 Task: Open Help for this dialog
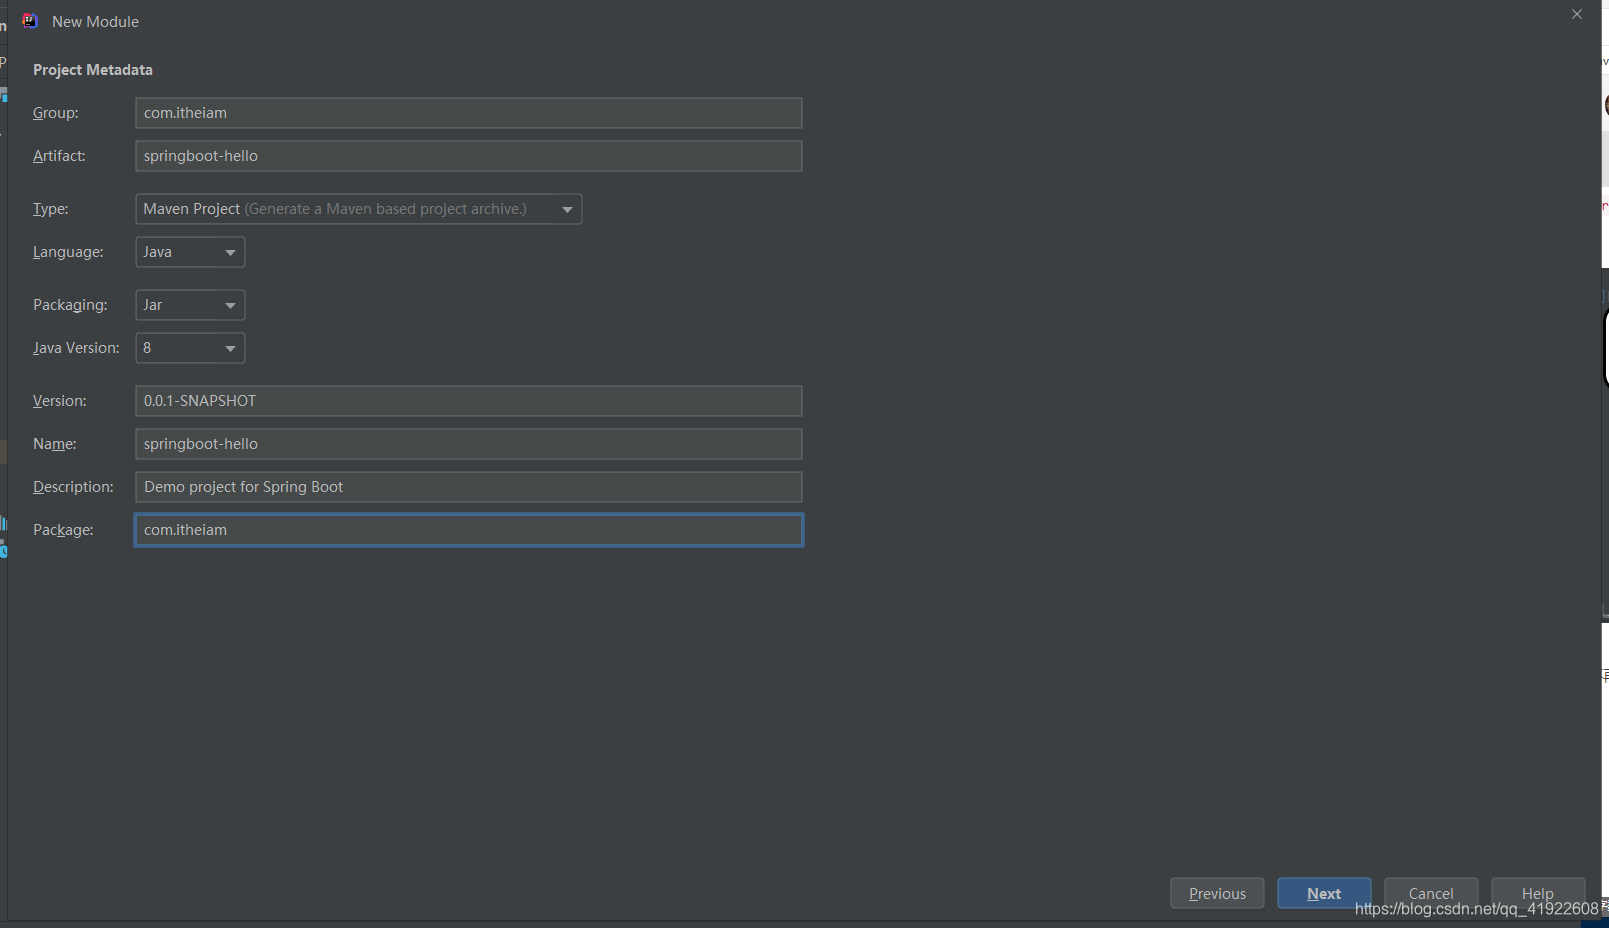[x=1538, y=893]
